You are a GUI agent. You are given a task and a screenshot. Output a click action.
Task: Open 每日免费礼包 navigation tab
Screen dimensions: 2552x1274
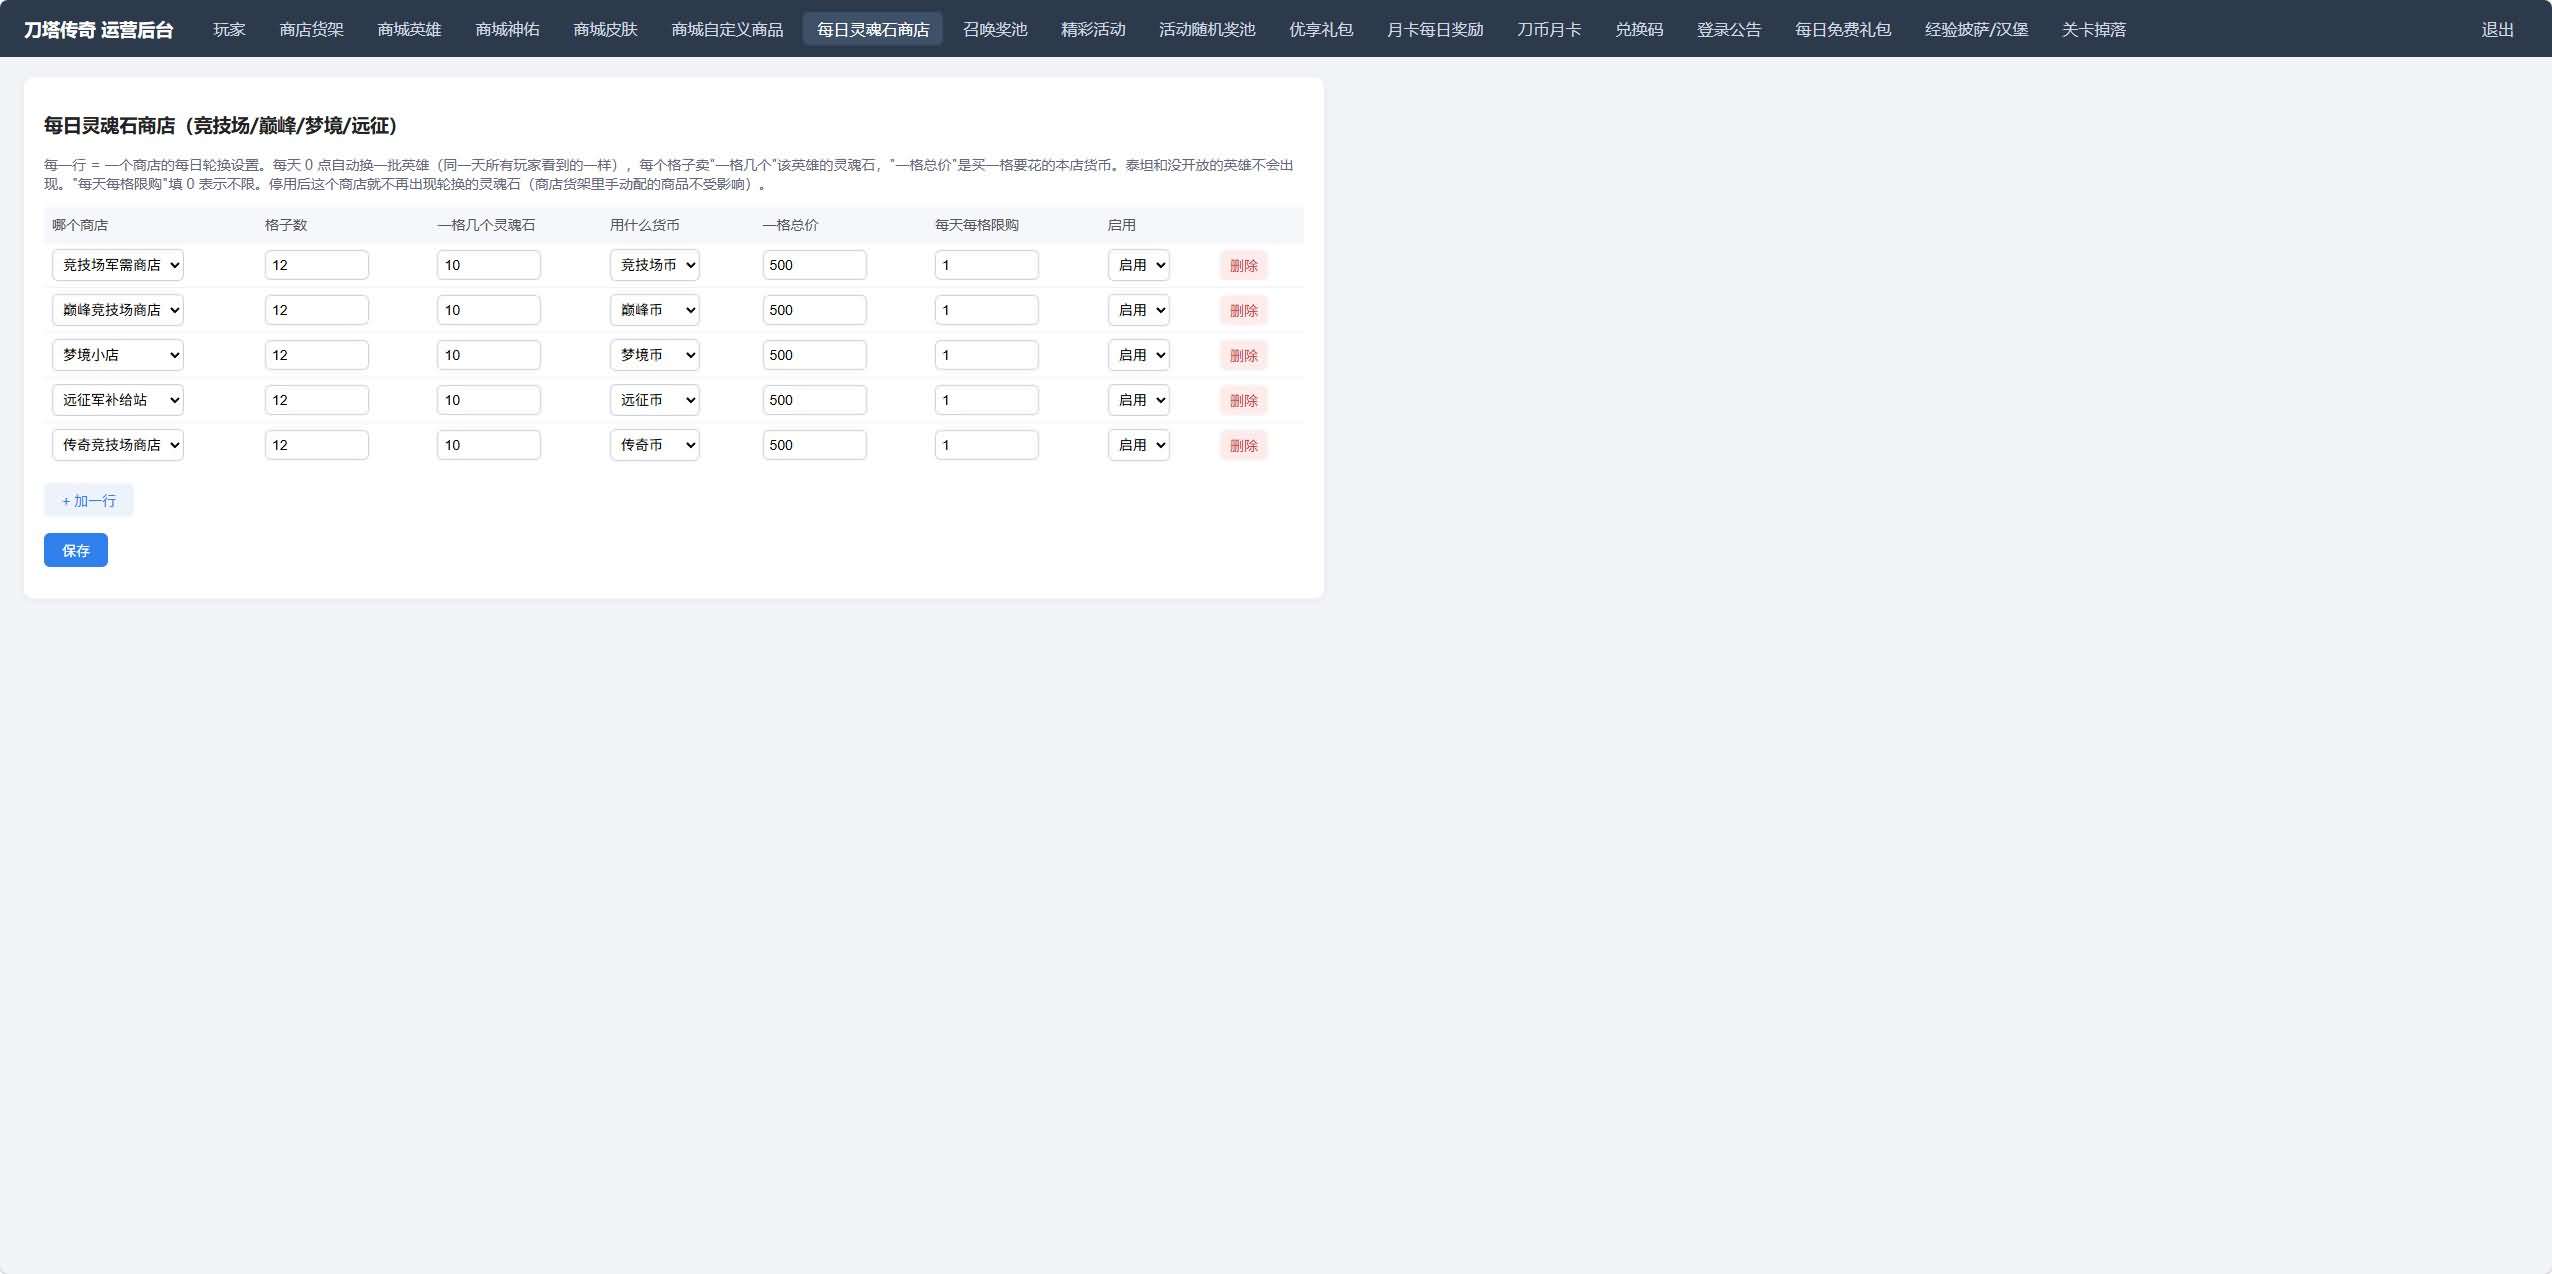[x=1843, y=29]
